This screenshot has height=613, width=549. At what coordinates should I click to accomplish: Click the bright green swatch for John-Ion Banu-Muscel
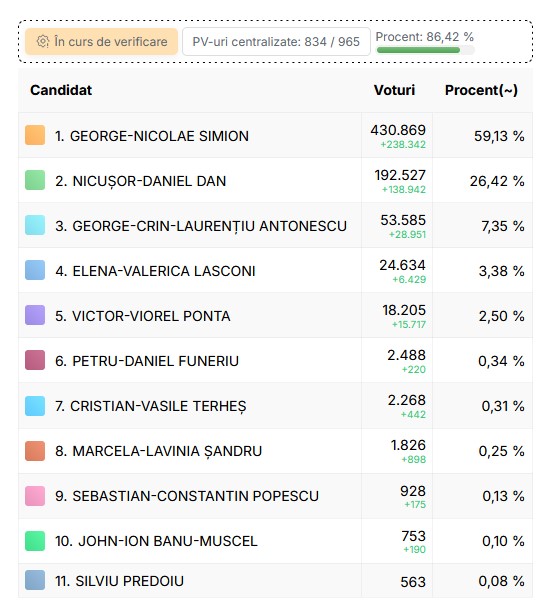[x=35, y=541]
